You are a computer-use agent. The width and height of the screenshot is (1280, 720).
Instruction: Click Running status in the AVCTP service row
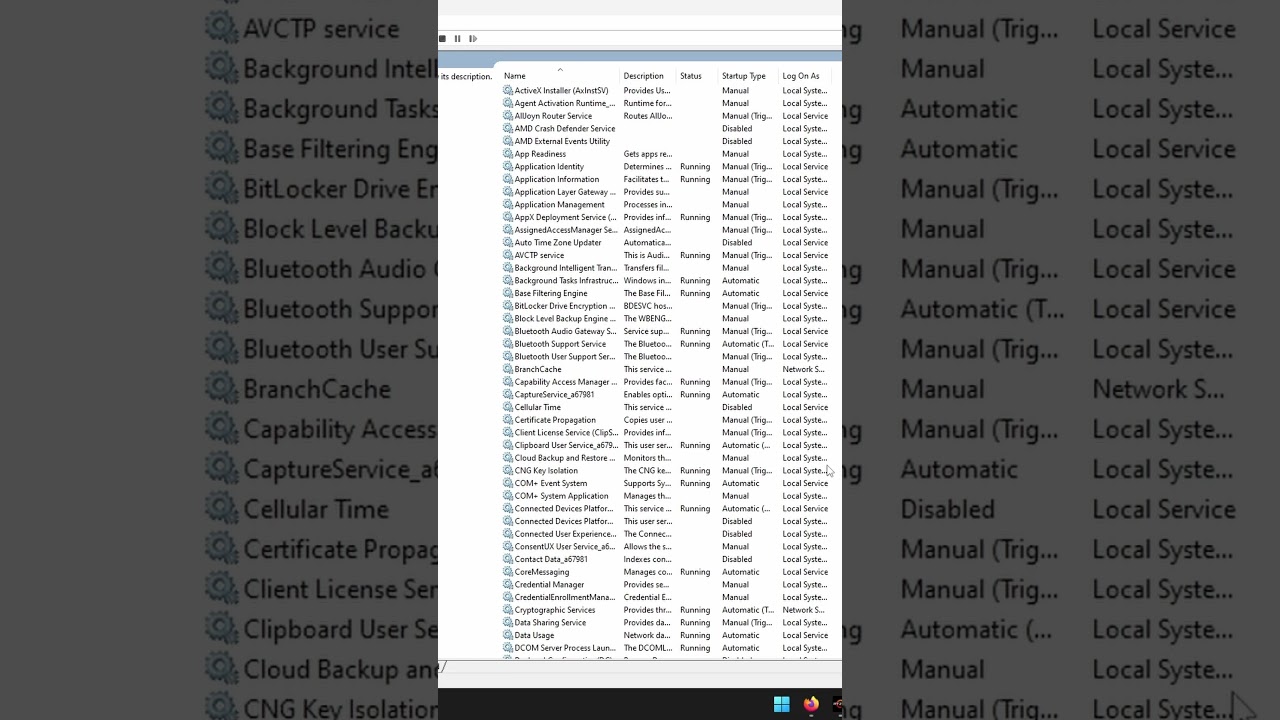click(x=695, y=255)
